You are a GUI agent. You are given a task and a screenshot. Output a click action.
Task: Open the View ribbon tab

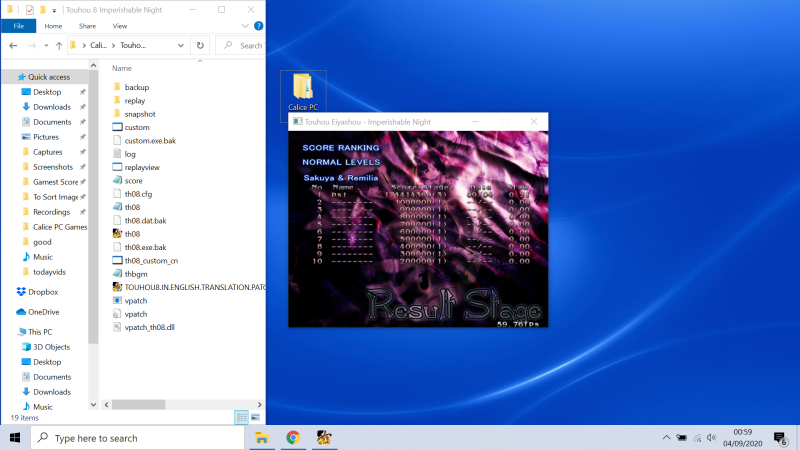coord(120,26)
